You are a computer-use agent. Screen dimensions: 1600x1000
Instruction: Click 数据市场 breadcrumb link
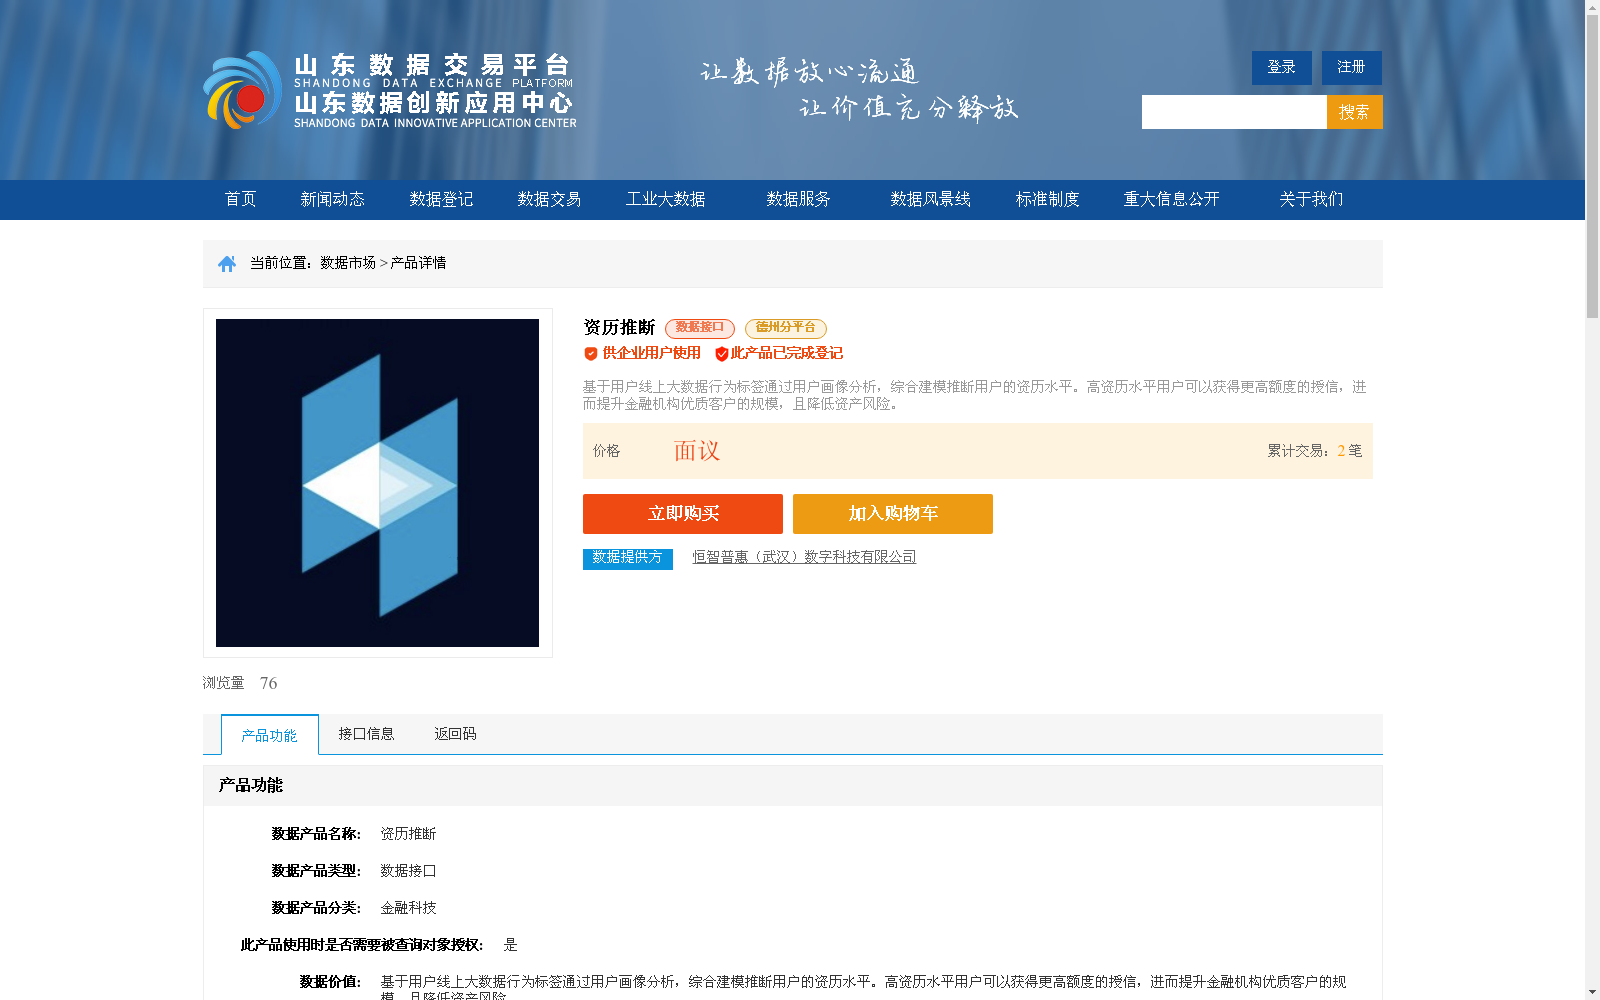click(348, 263)
